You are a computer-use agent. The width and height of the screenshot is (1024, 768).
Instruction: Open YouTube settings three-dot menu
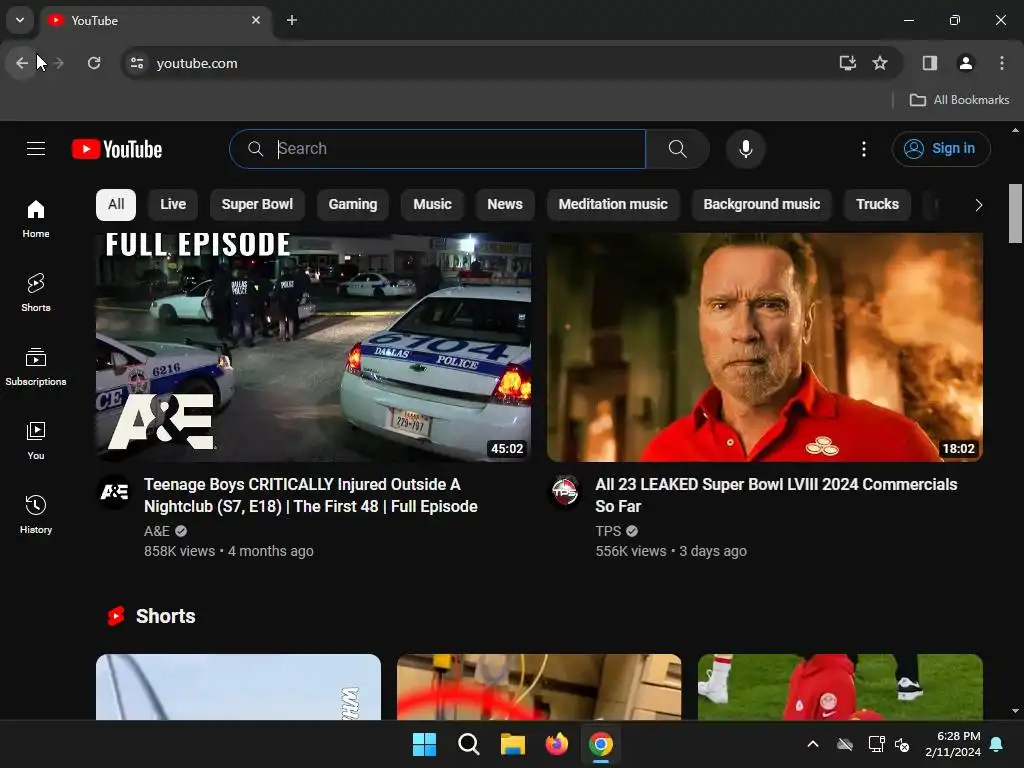tap(863, 149)
